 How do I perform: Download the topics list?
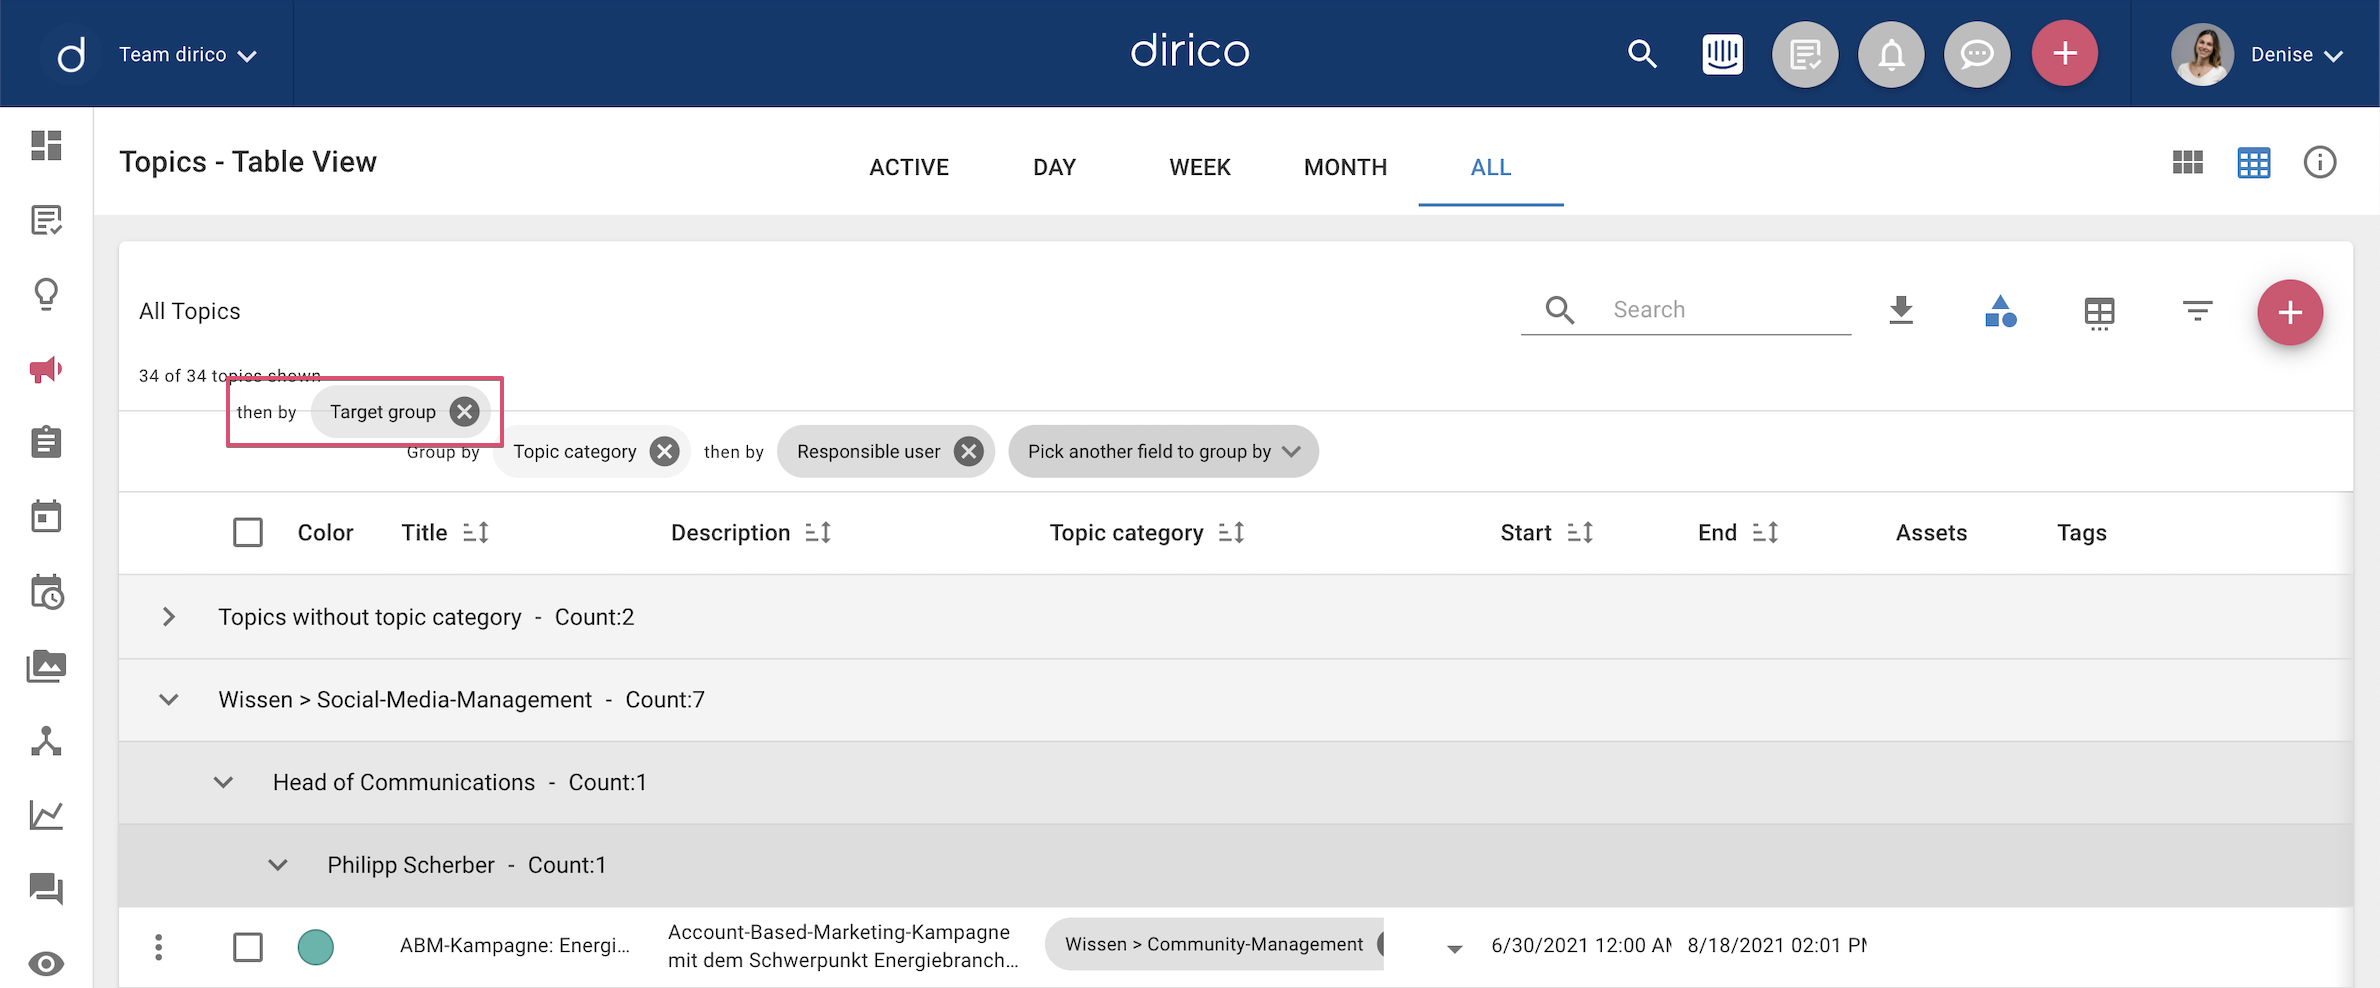[x=1901, y=311]
